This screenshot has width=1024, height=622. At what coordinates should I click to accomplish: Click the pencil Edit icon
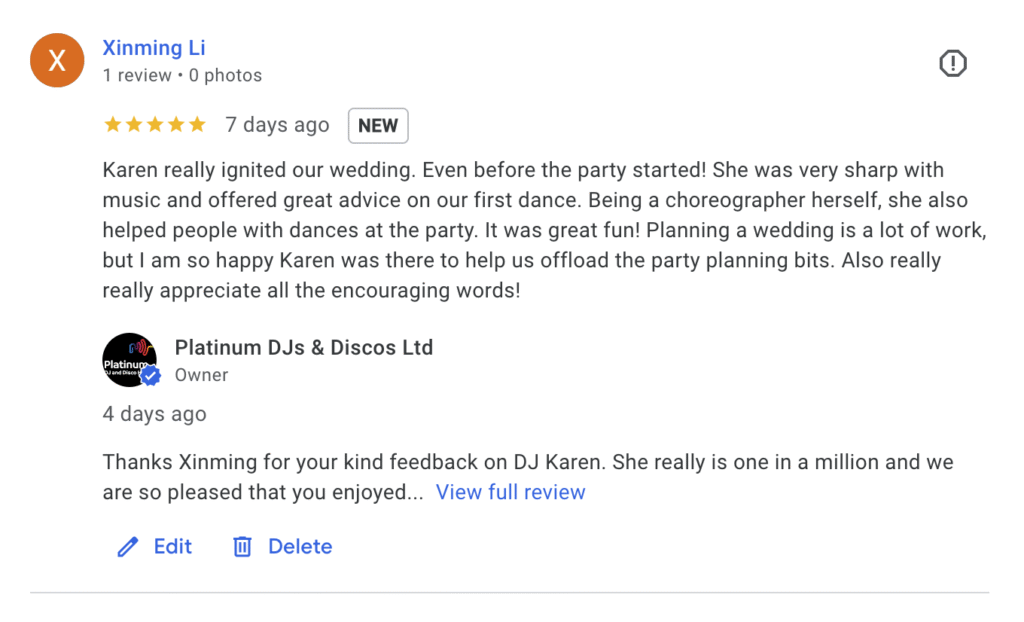pyautogui.click(x=127, y=547)
